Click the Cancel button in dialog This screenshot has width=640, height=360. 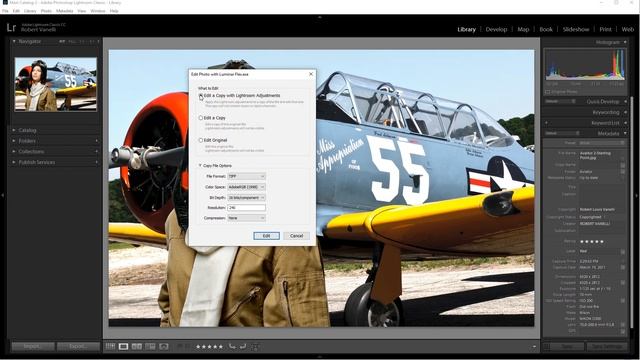click(296, 236)
